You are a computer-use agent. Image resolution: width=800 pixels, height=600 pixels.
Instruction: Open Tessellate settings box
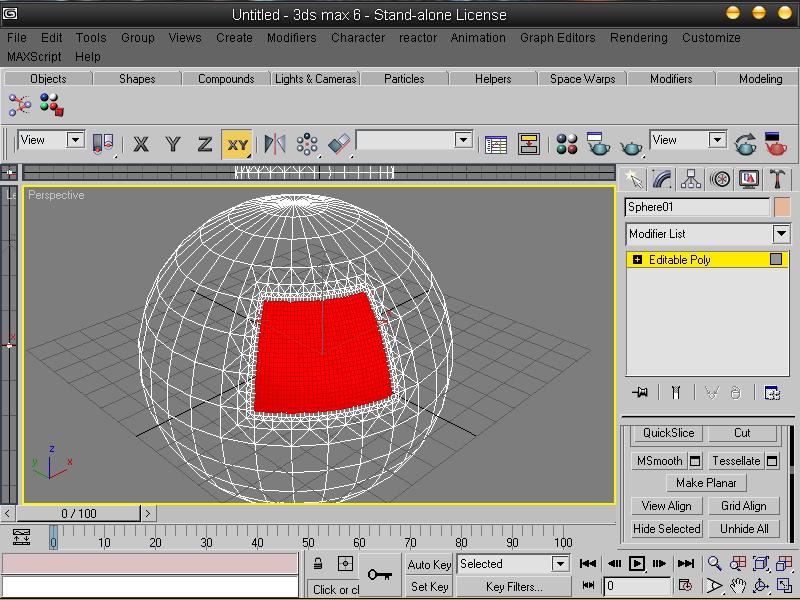point(772,461)
